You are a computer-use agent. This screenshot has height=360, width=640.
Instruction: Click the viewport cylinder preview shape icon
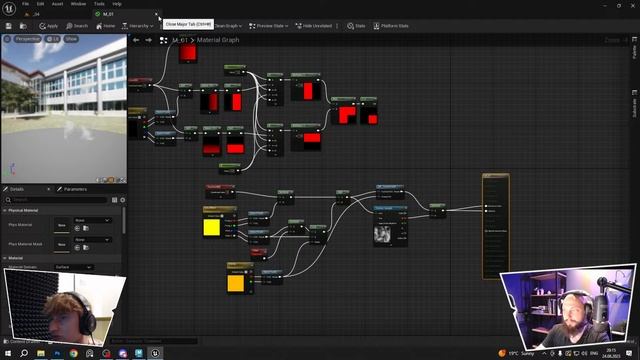pos(98,180)
